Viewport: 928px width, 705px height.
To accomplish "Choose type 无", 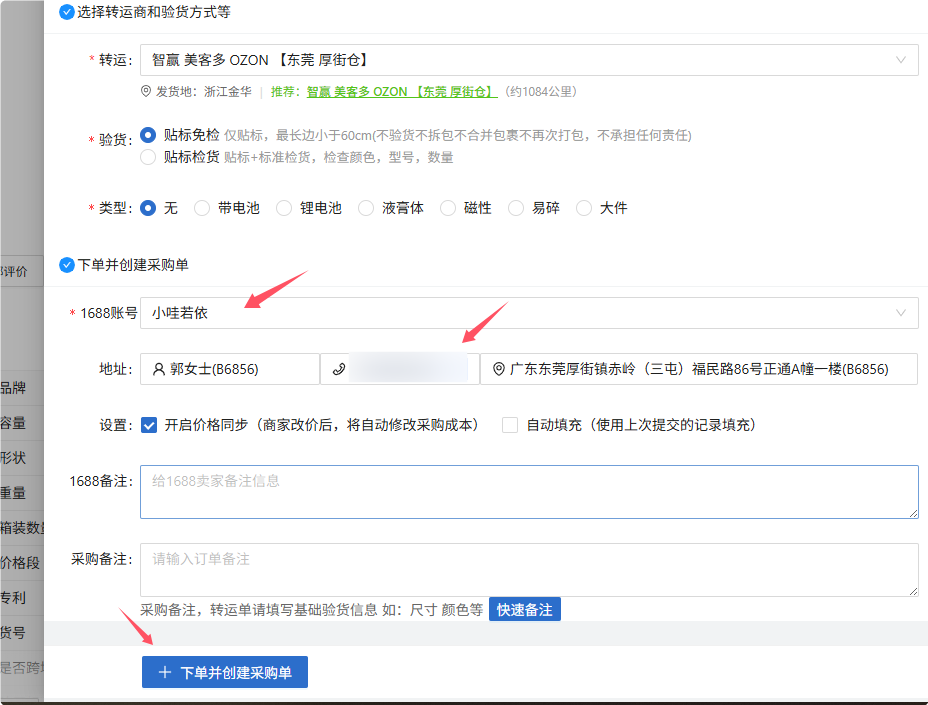I will [x=148, y=208].
